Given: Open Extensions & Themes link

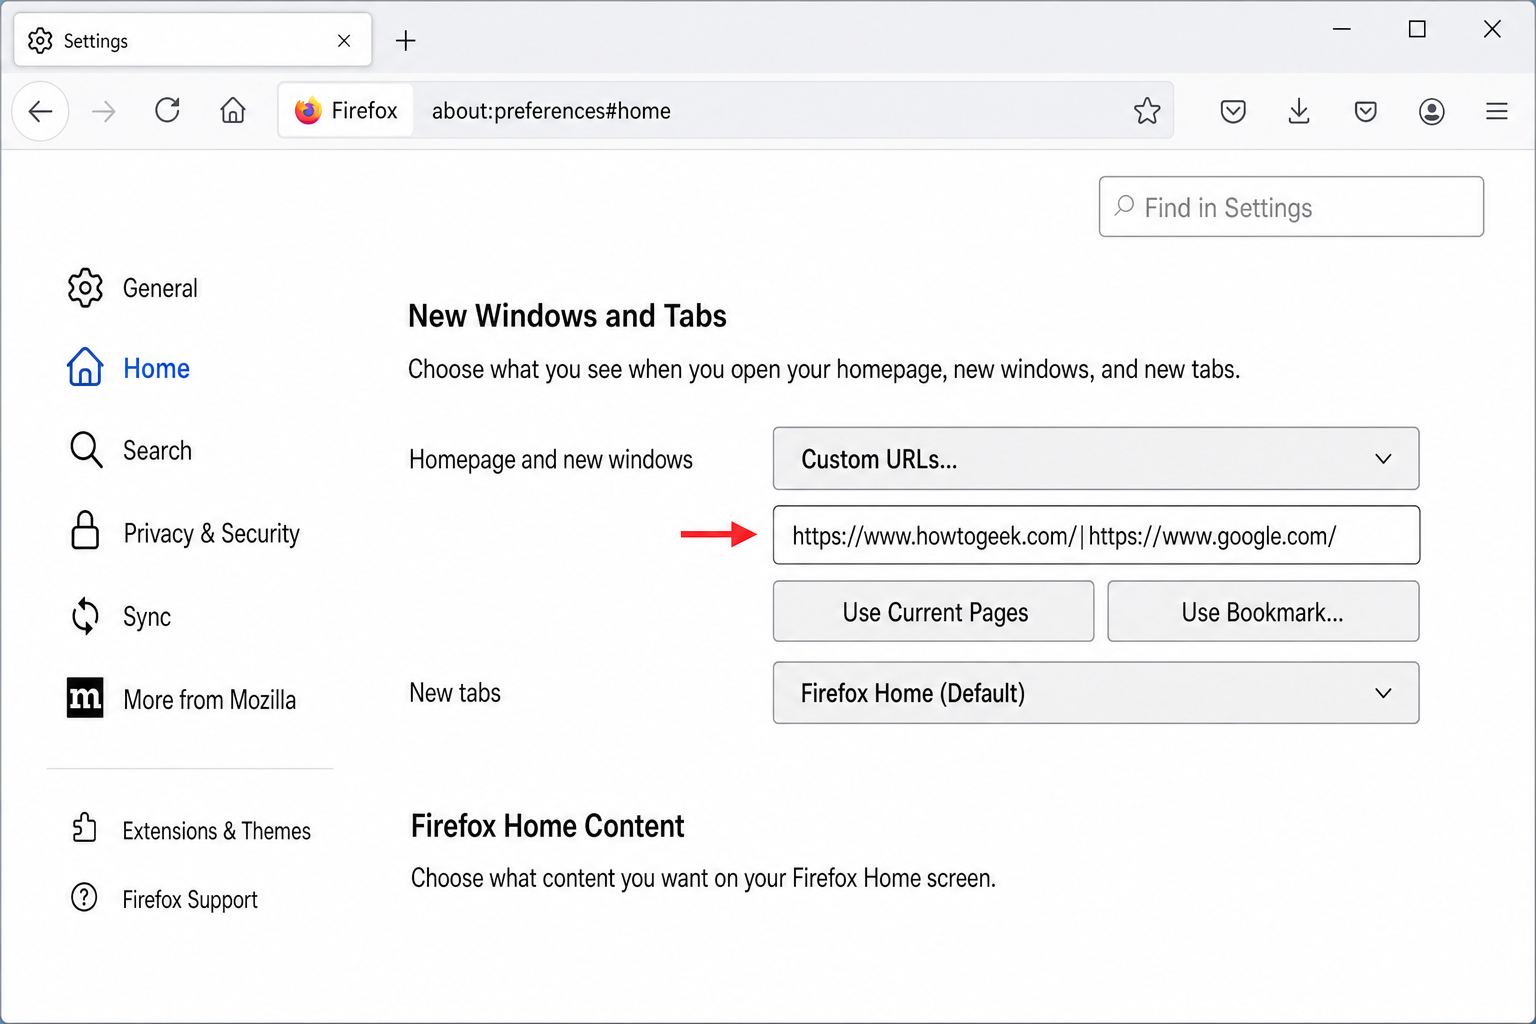Looking at the screenshot, I should tap(216, 831).
